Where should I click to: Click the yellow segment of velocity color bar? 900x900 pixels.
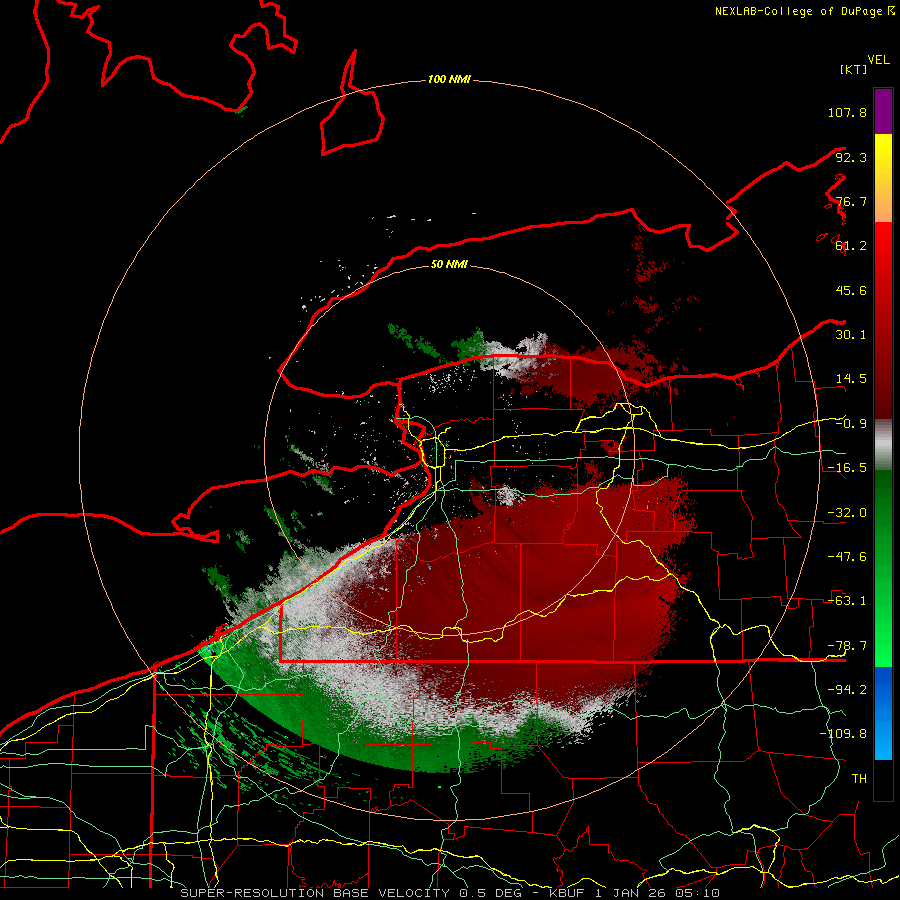[x=883, y=178]
